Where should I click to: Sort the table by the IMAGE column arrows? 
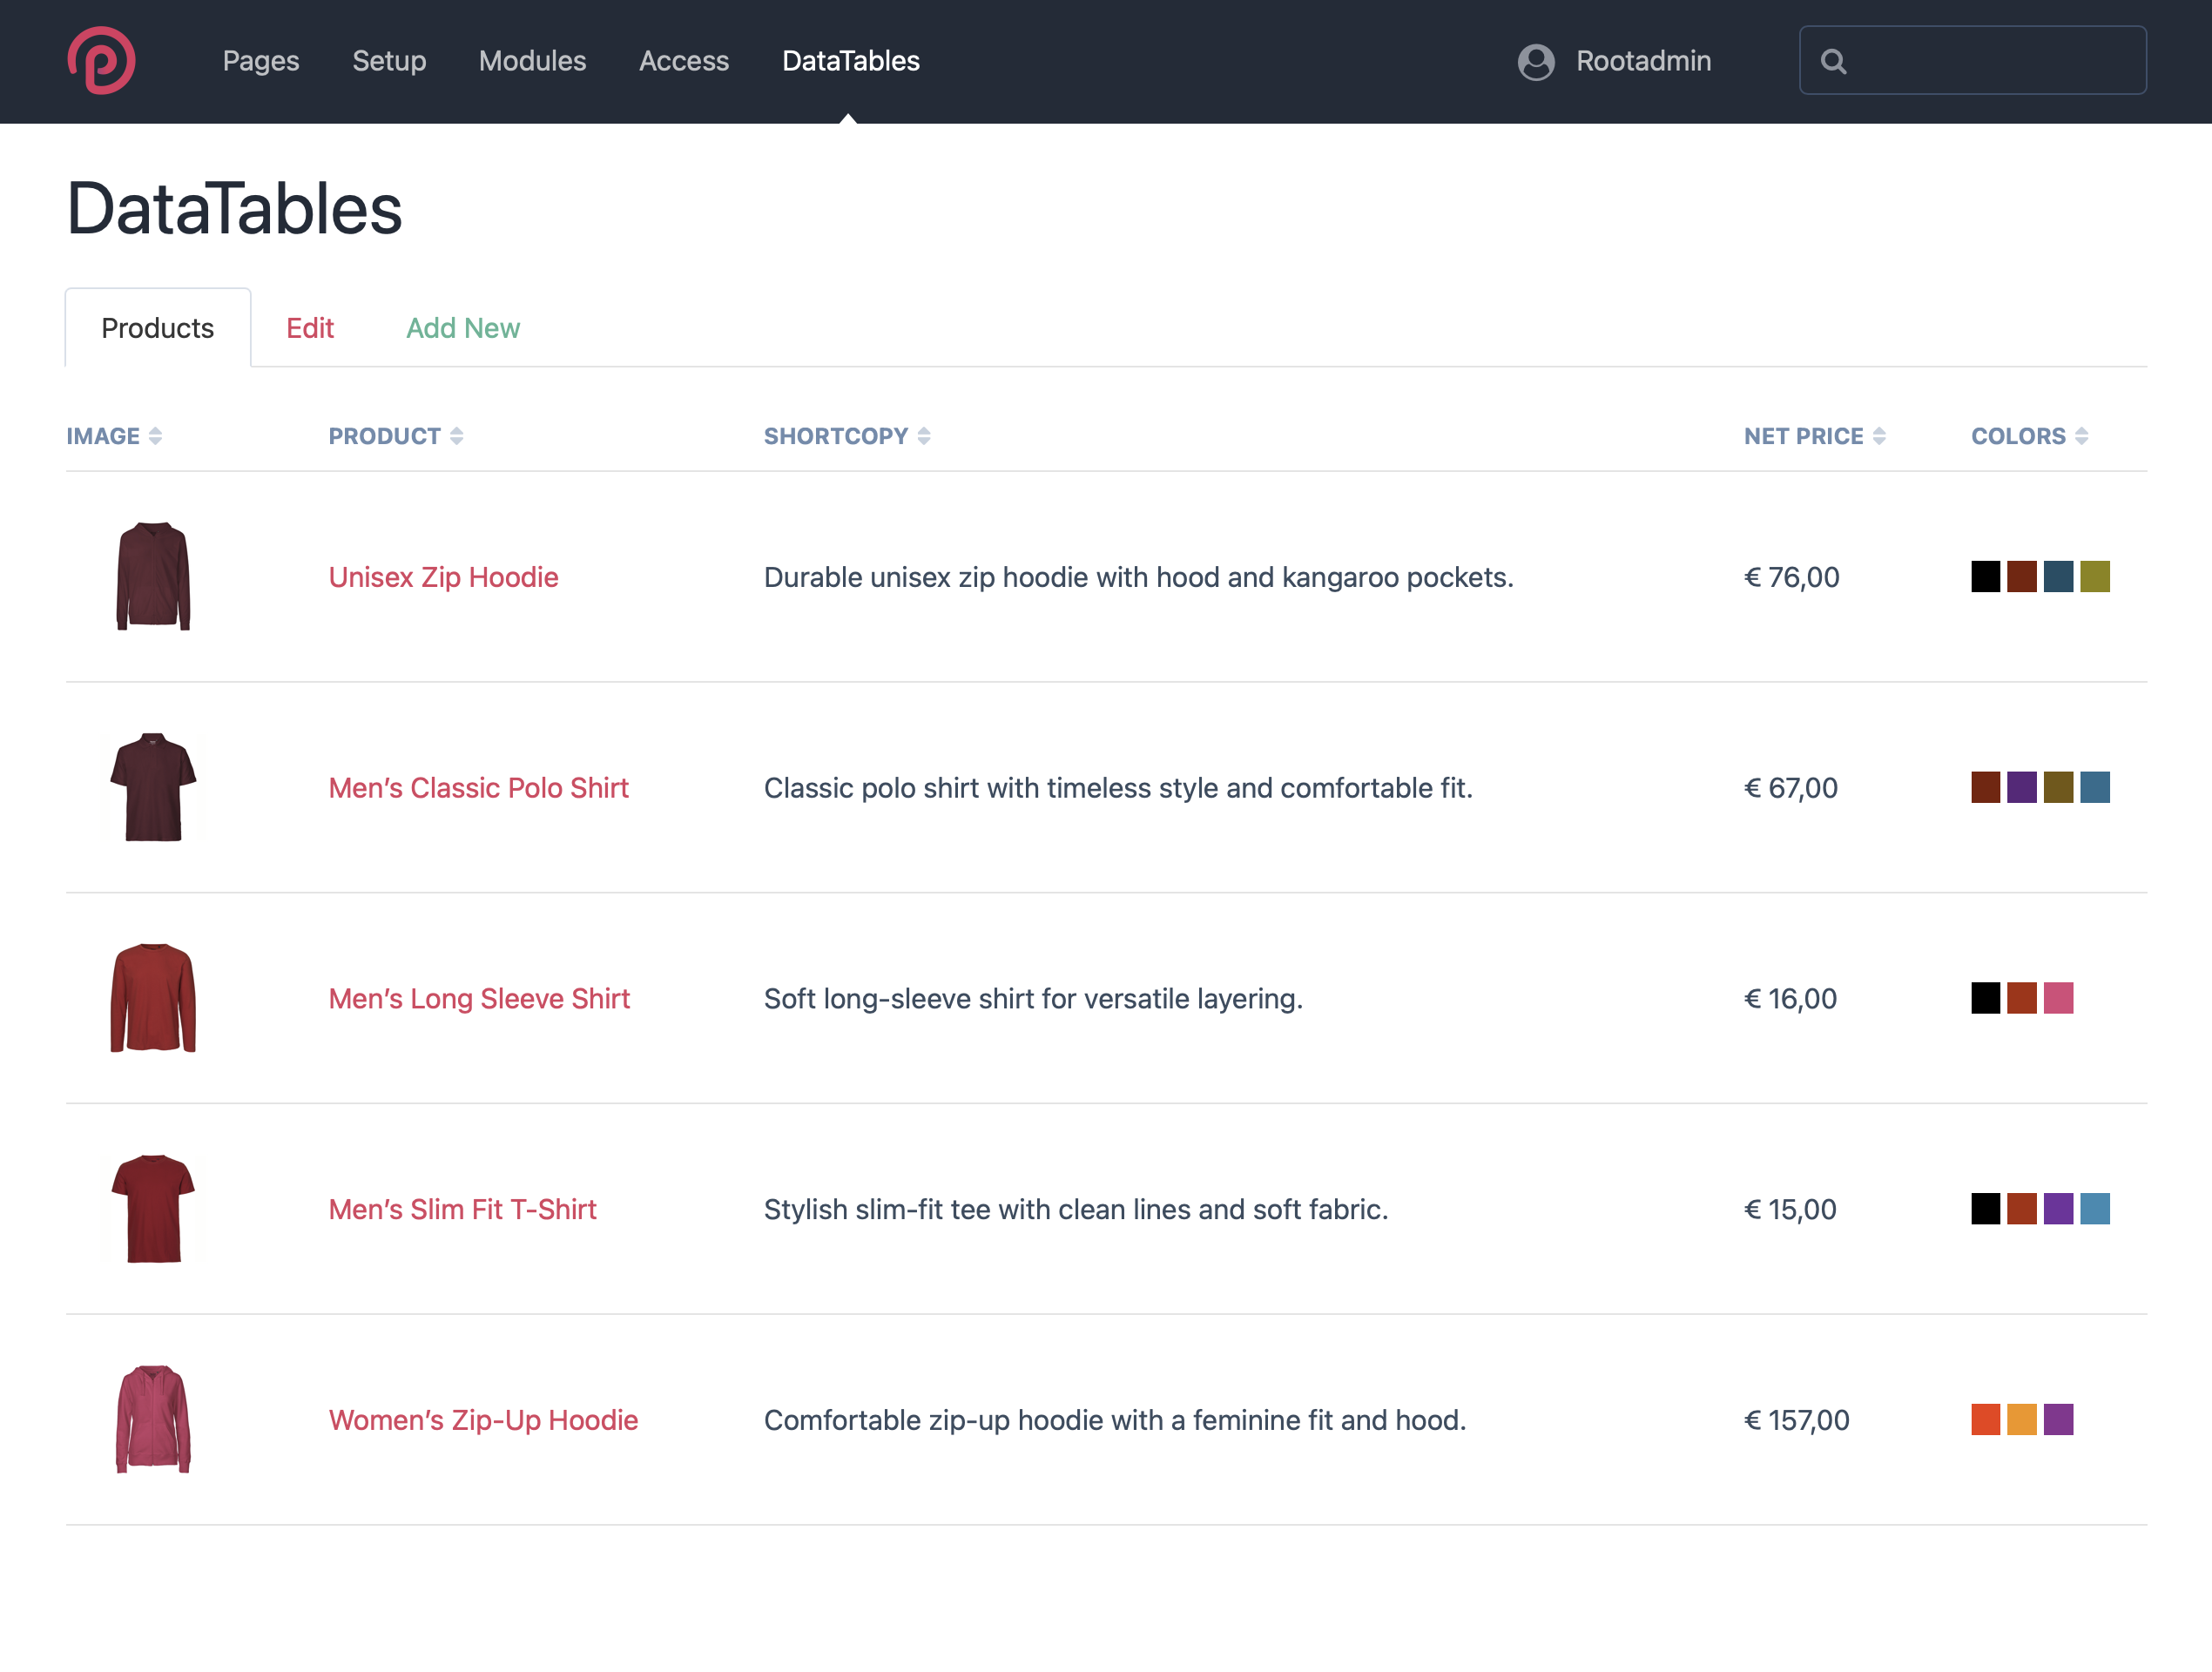pos(155,435)
